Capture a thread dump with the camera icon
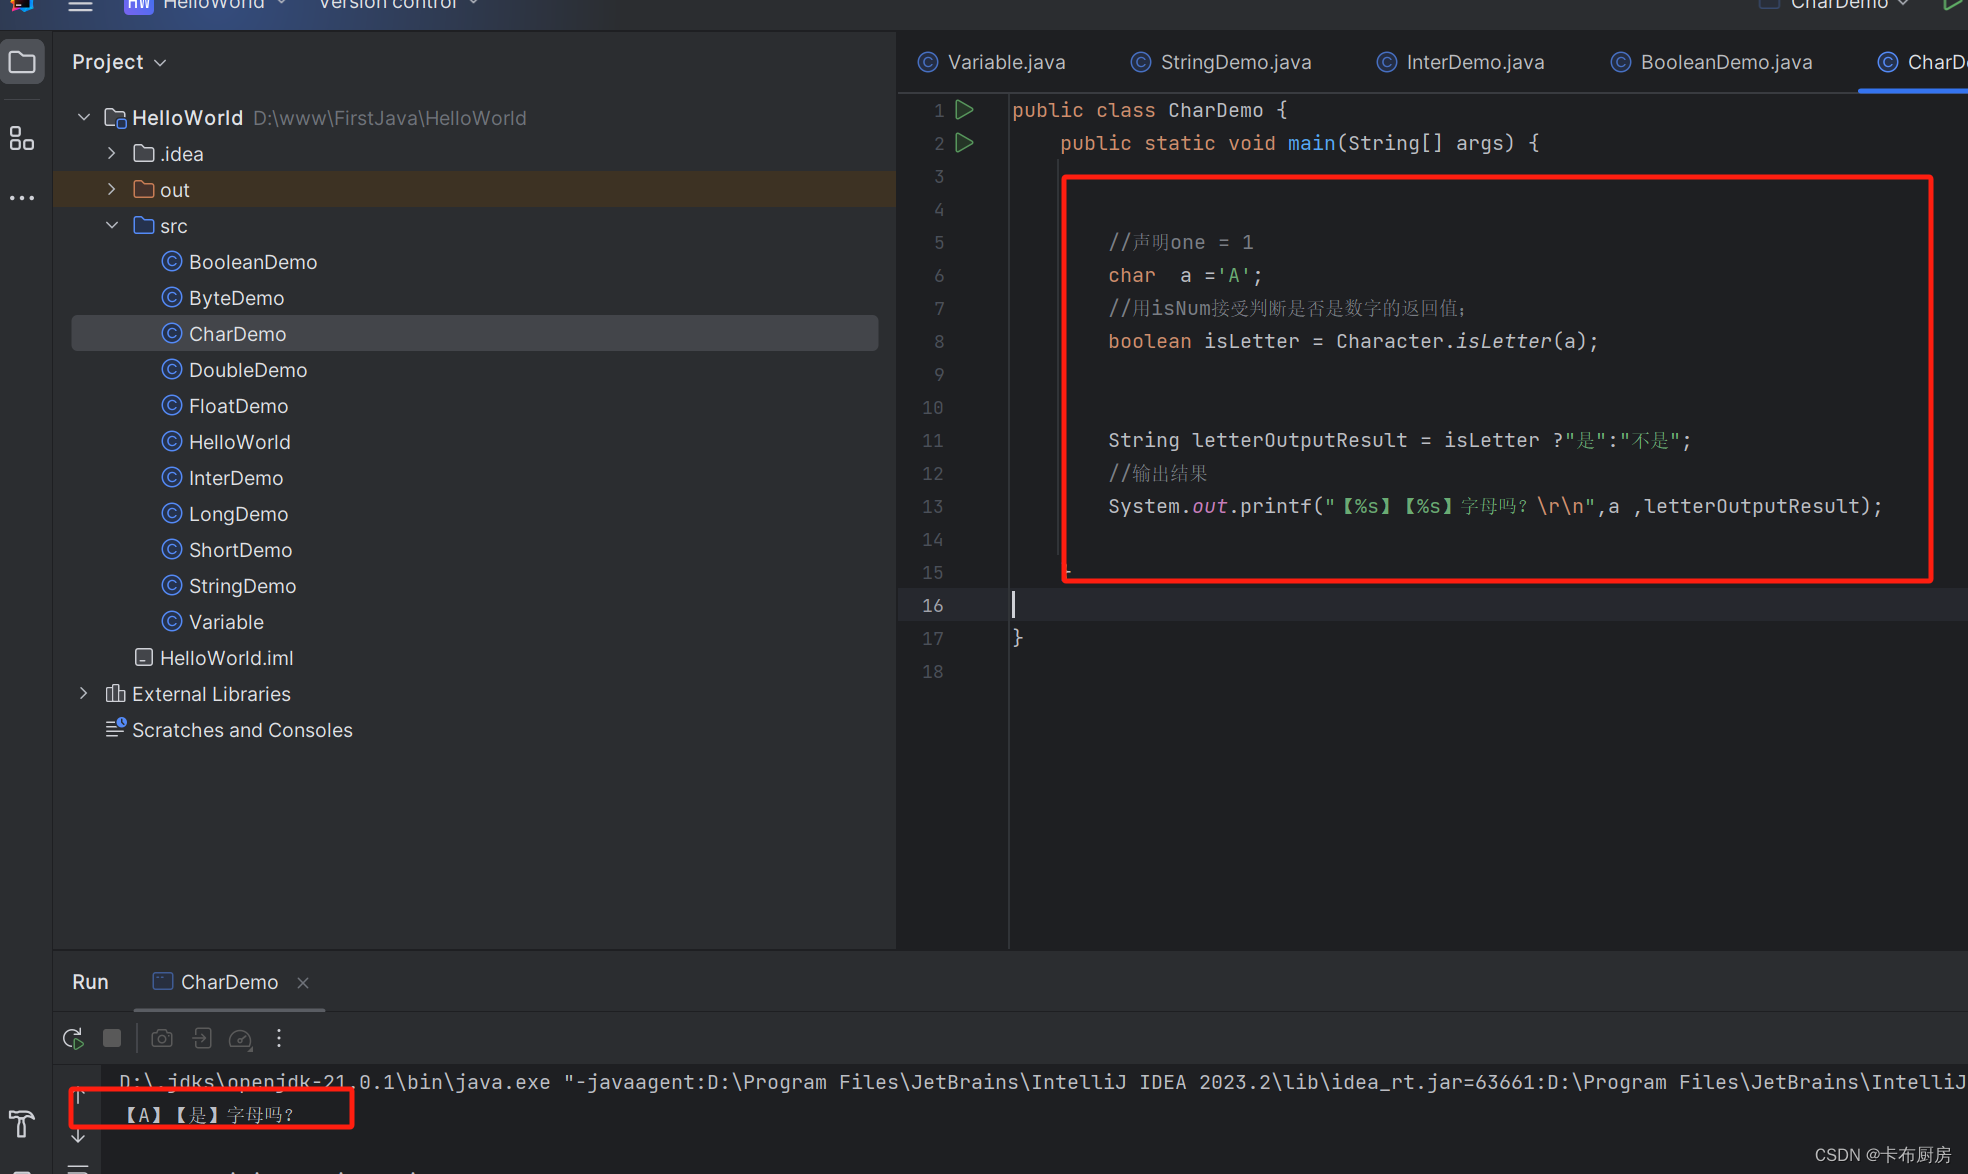The image size is (1968, 1174). 161,1038
